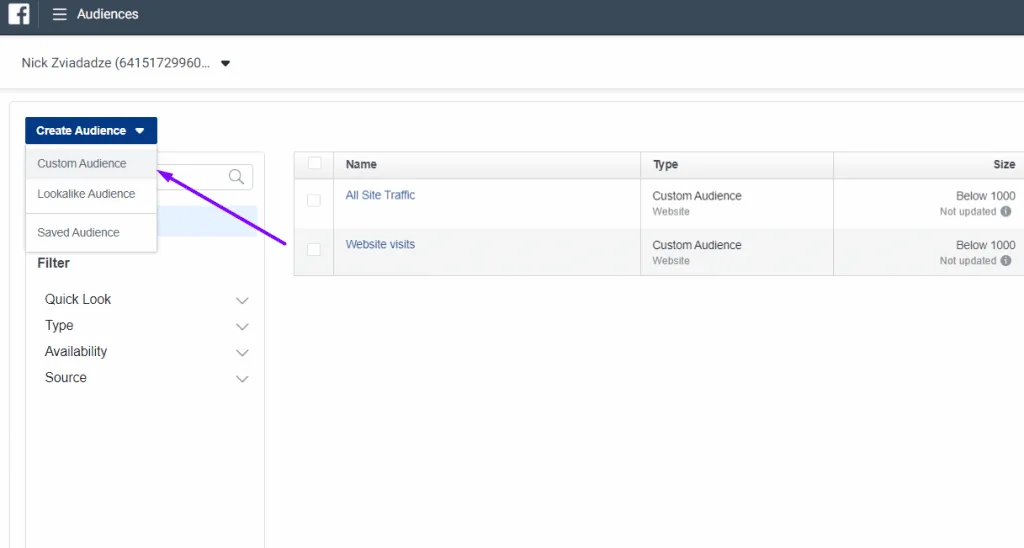Open the All Site Traffic audience link
Image resolution: width=1024 pixels, height=548 pixels.
[x=380, y=195]
